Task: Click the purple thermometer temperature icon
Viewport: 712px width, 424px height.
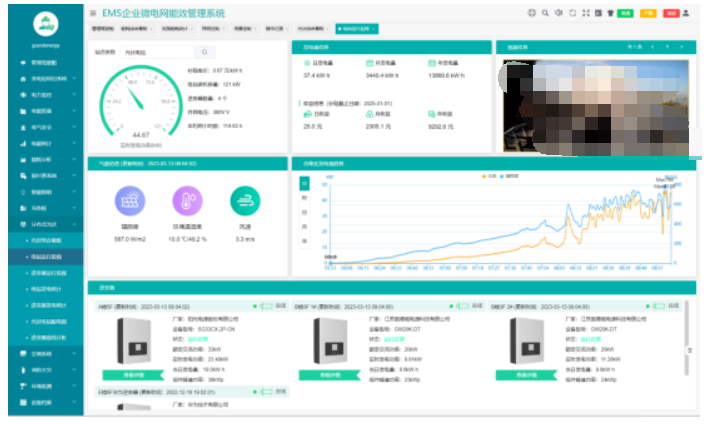Action: pos(187,201)
